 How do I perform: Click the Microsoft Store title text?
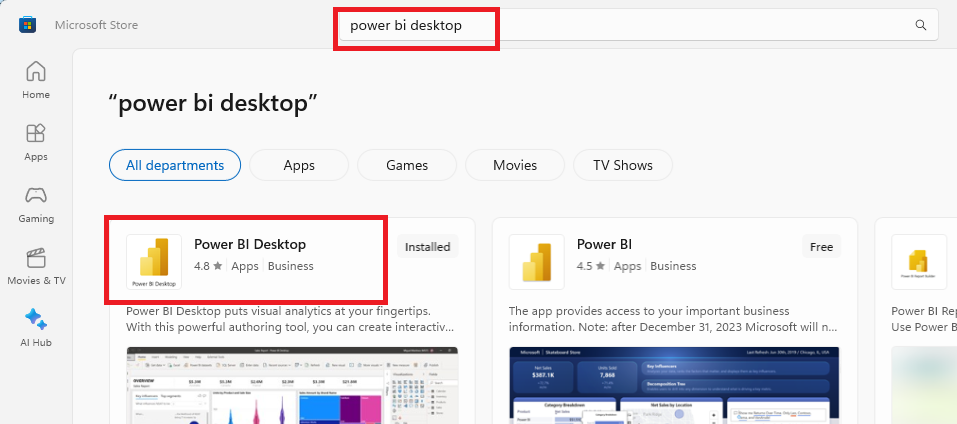tap(96, 25)
